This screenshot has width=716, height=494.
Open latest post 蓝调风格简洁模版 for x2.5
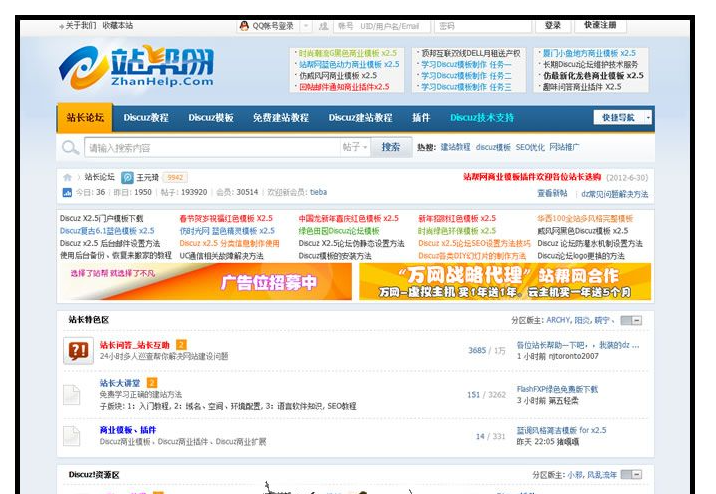coord(562,431)
